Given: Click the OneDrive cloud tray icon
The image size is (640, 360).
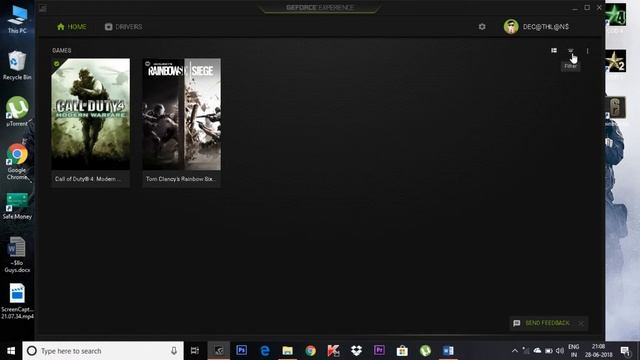Looking at the screenshot, I should pos(537,351).
